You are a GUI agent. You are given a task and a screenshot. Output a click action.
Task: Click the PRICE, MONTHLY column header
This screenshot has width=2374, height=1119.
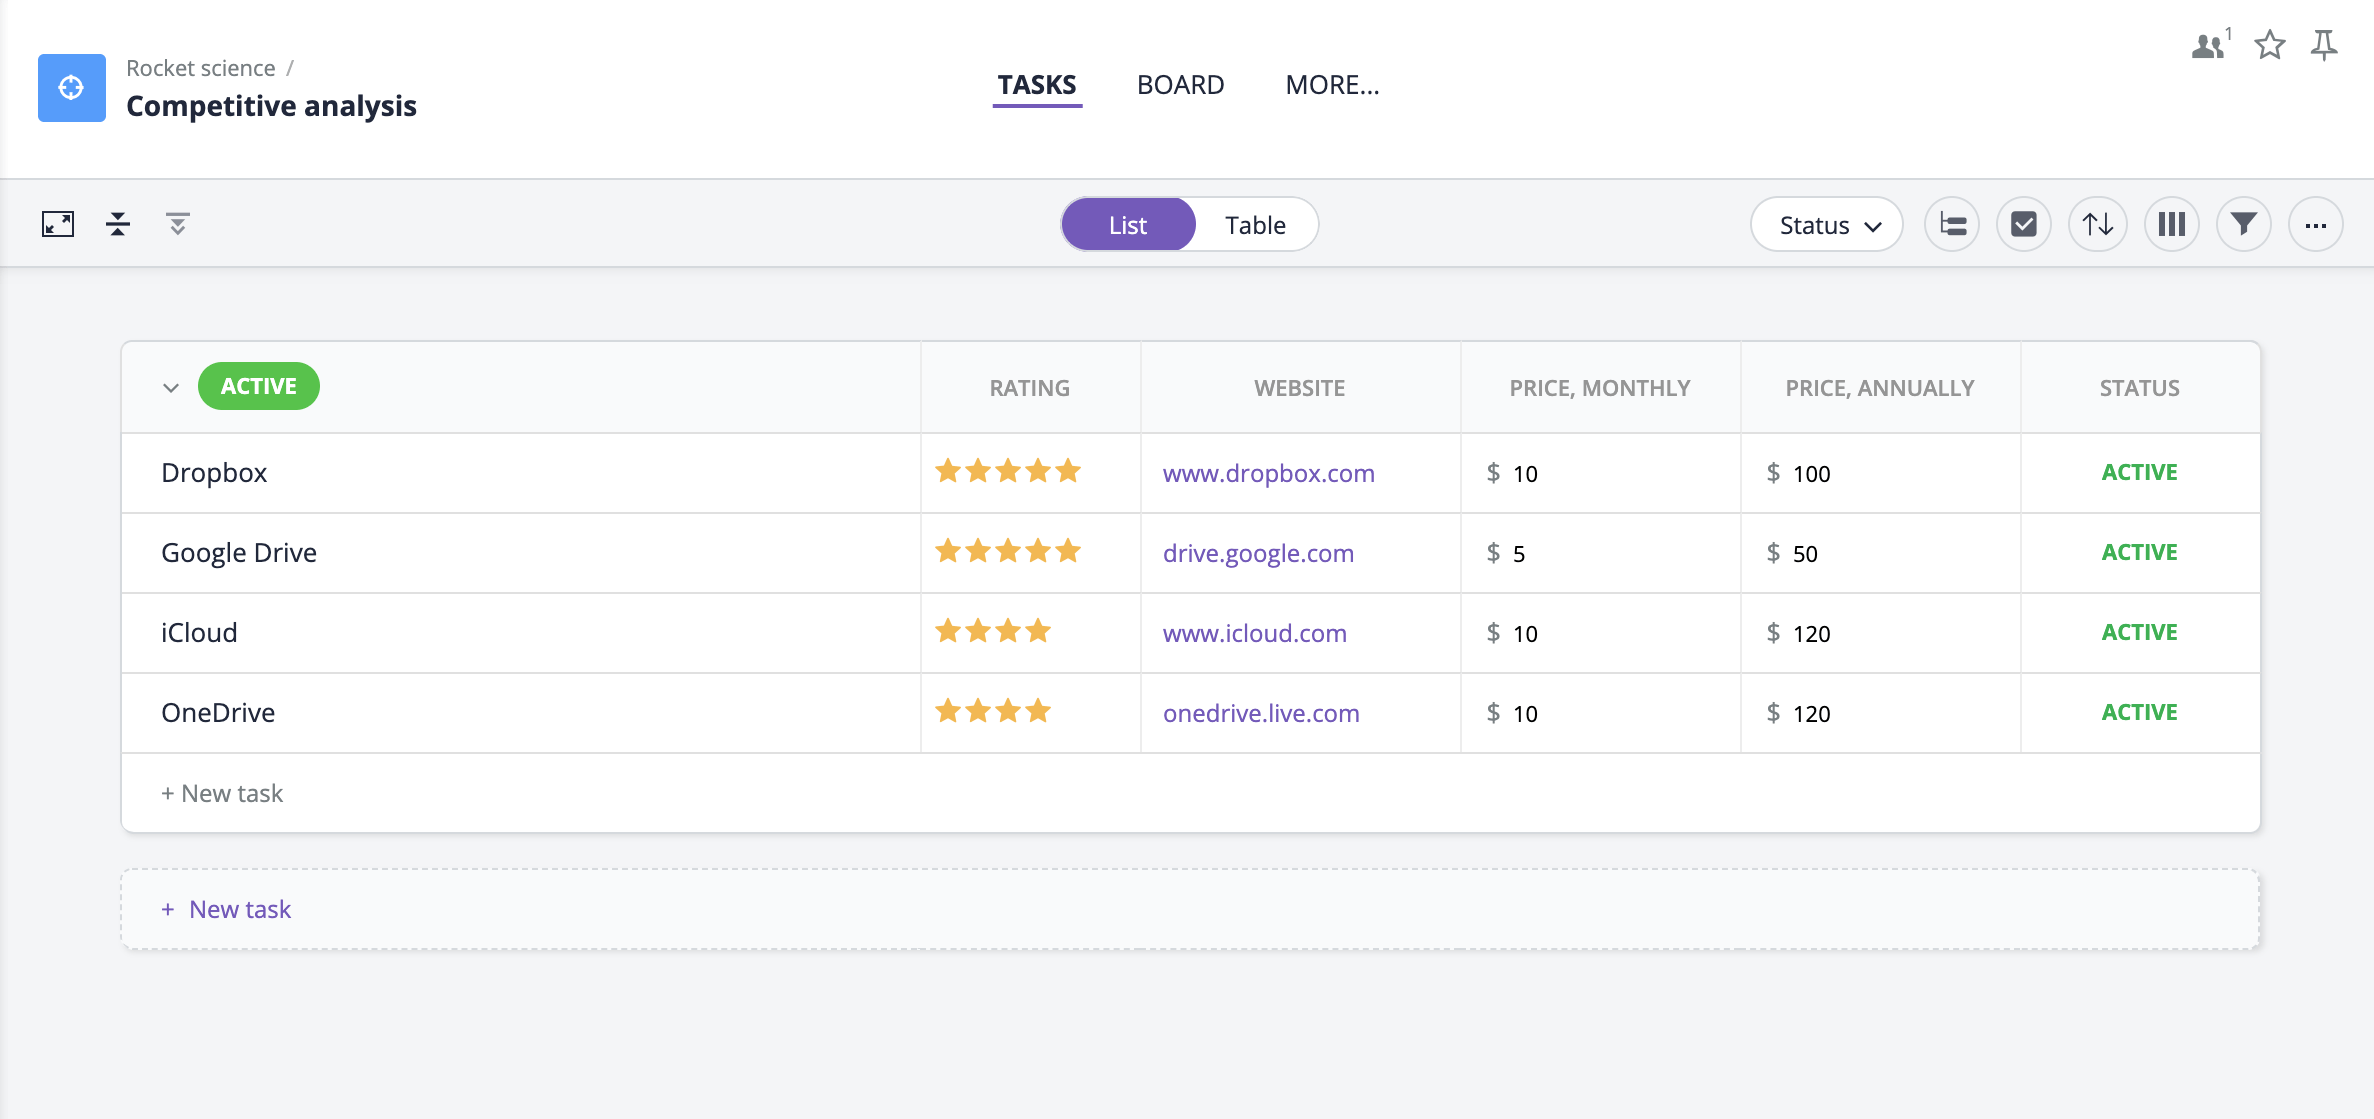[x=1600, y=388]
